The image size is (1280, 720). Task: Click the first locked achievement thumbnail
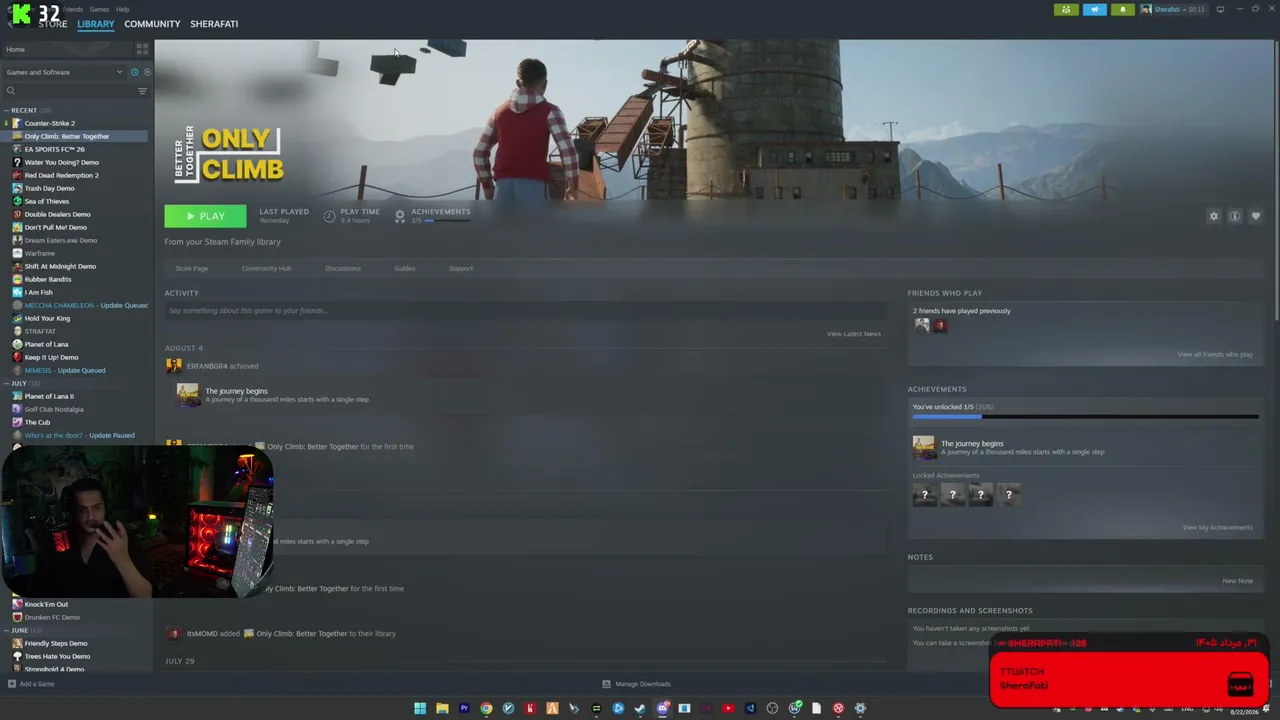[925, 494]
